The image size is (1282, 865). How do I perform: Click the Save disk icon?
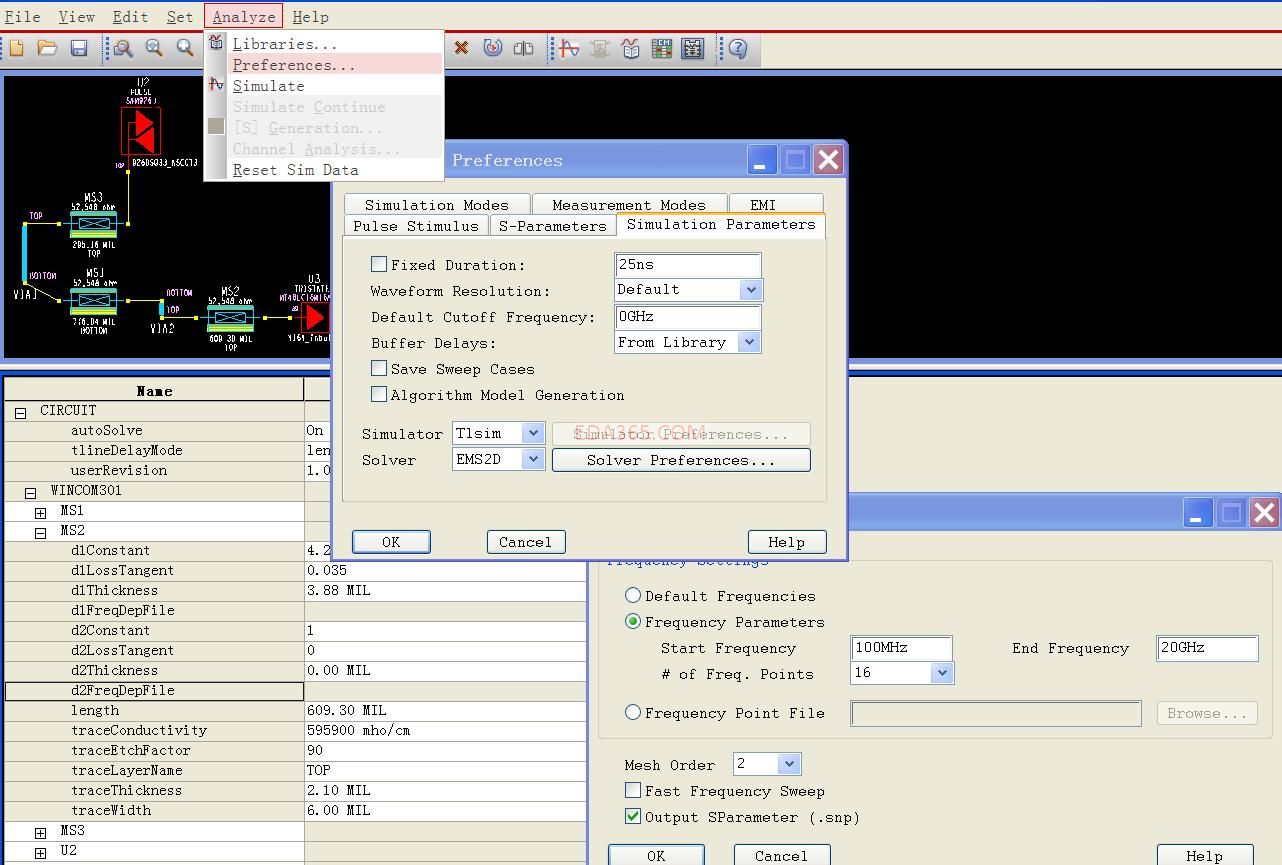(79, 48)
